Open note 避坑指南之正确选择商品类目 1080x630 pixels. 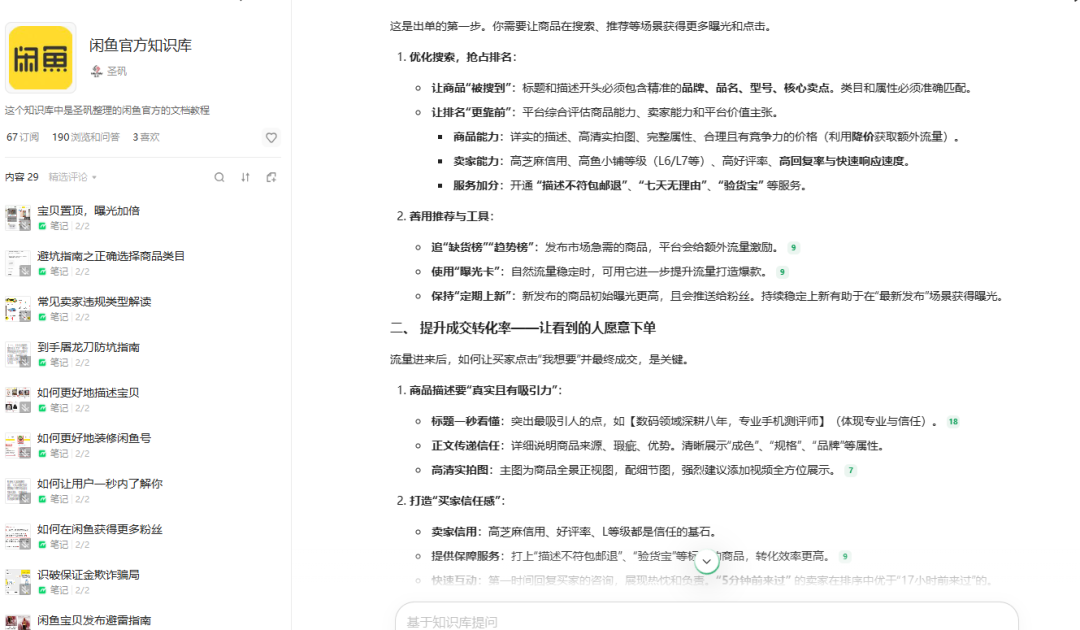click(111, 256)
